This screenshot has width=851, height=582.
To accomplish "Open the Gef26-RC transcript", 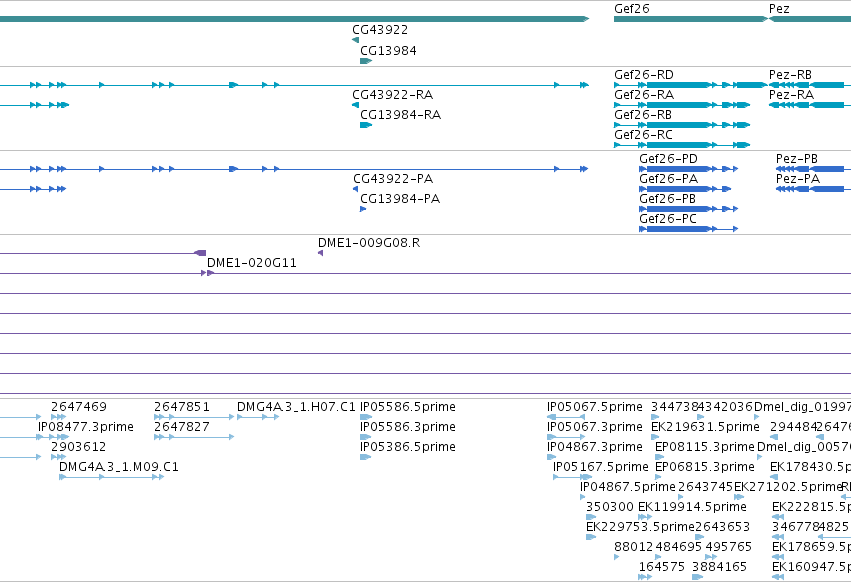I will [x=682, y=145].
